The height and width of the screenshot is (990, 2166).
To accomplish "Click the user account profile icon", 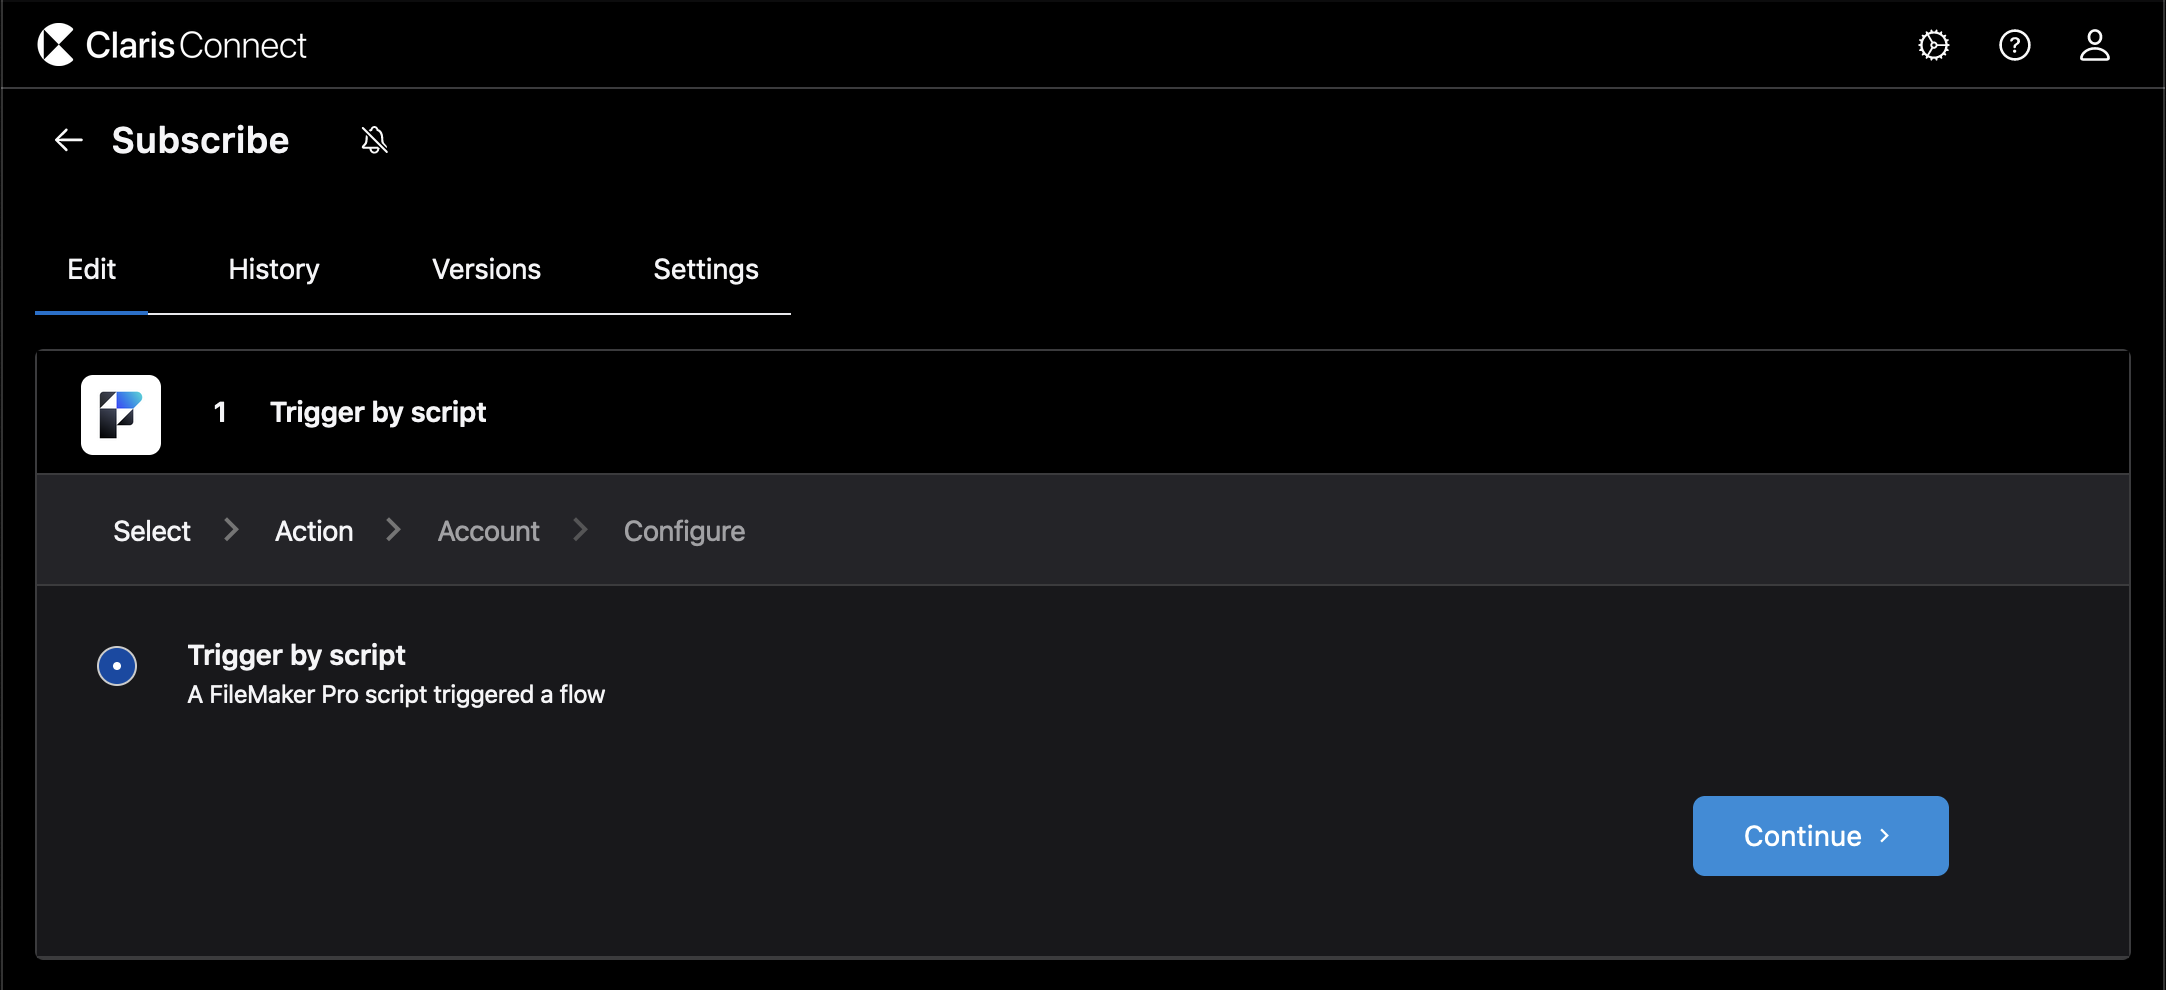I will 2096,44.
